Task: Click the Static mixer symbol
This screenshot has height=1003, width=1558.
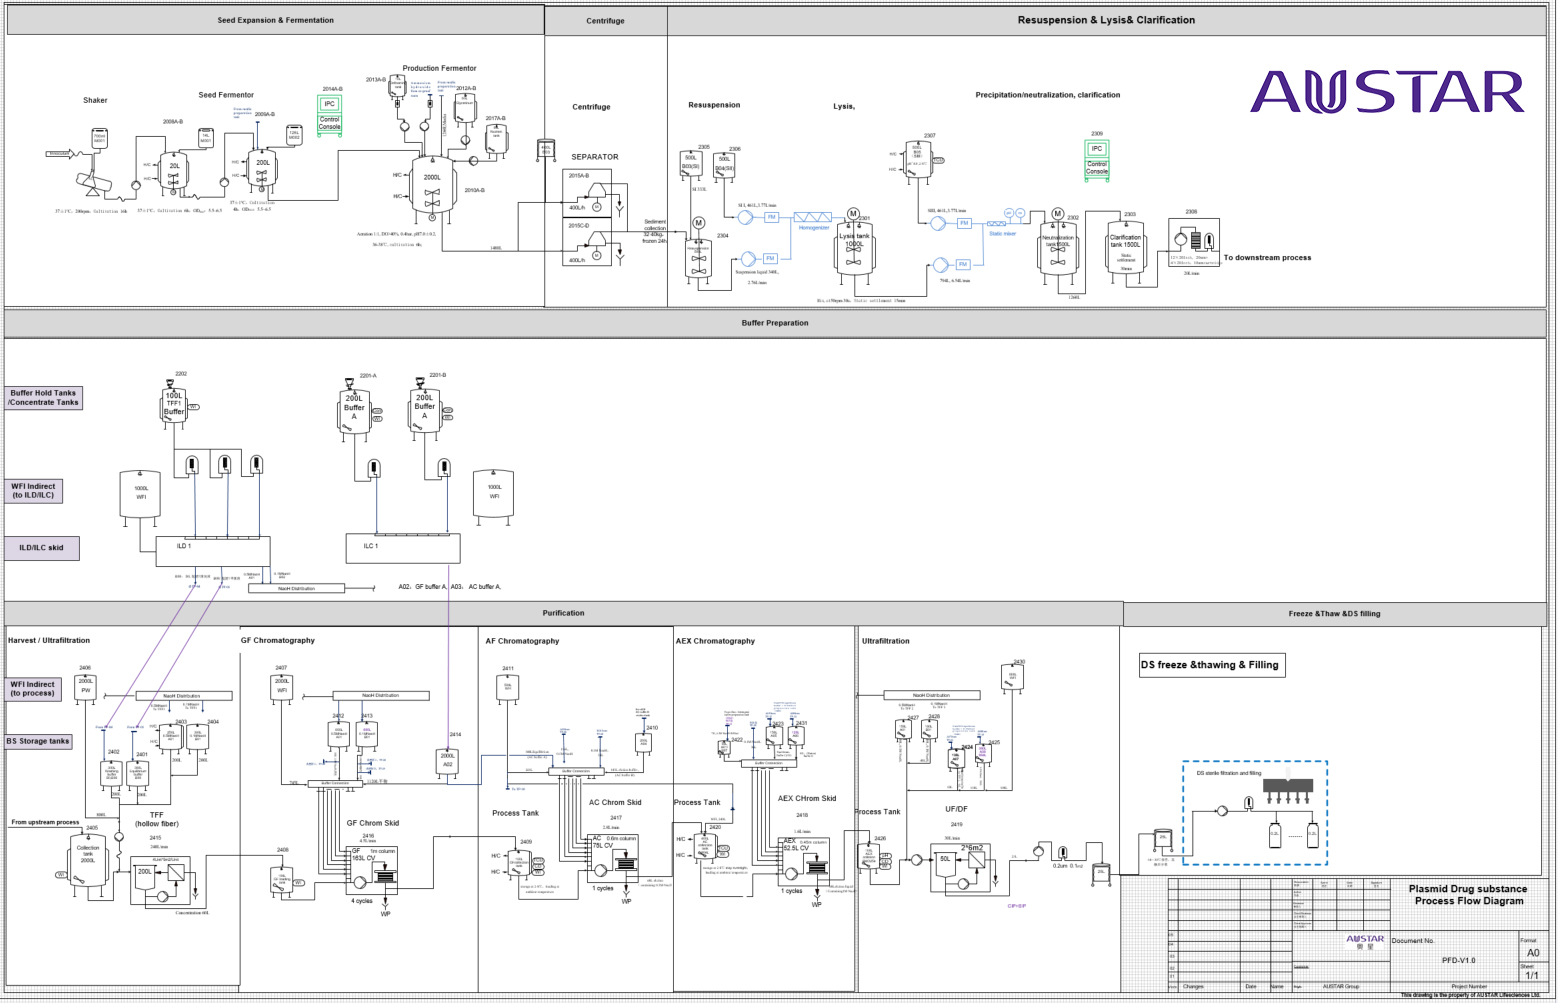Action: click(x=1002, y=224)
